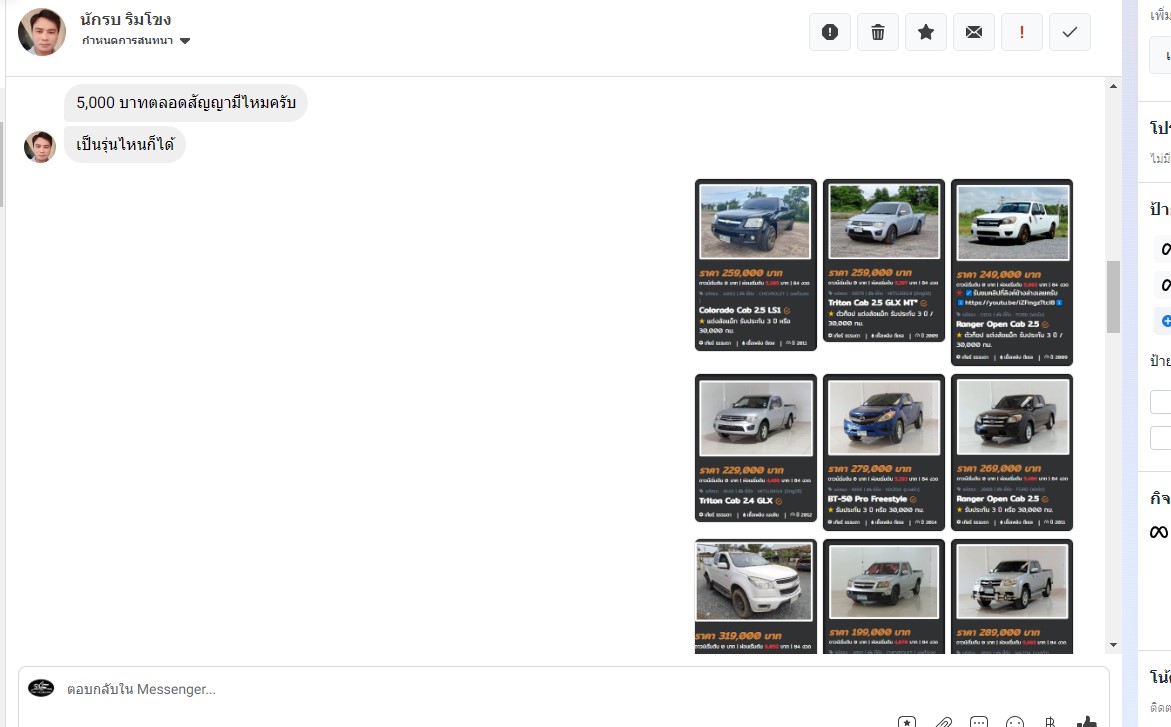Attach a file with paperclip icon

pyautogui.click(x=943, y=722)
